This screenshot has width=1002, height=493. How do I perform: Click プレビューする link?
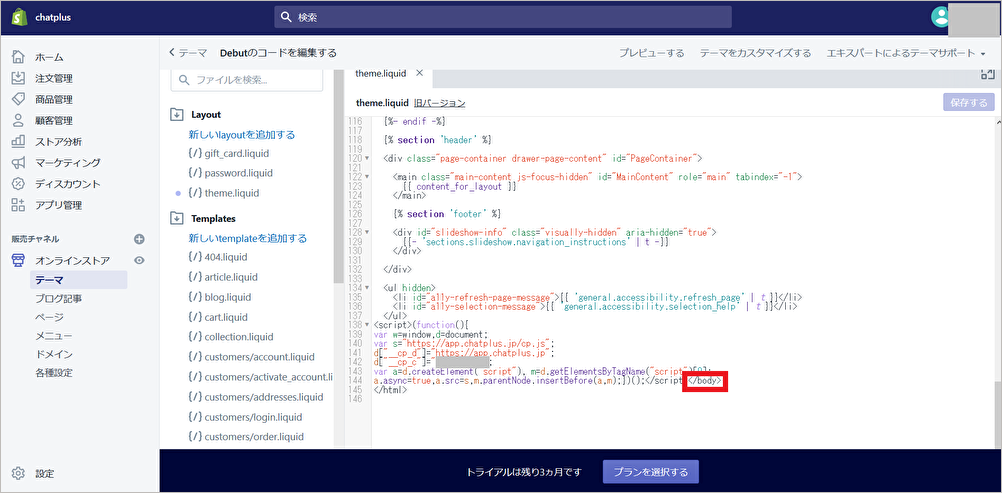click(651, 53)
